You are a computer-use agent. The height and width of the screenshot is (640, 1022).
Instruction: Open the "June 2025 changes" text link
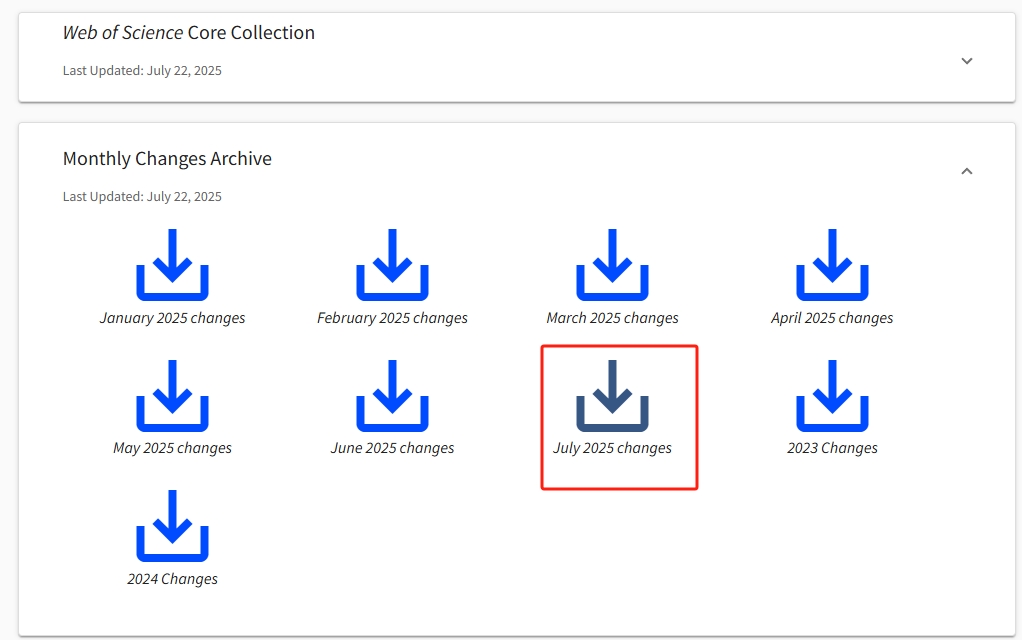392,448
